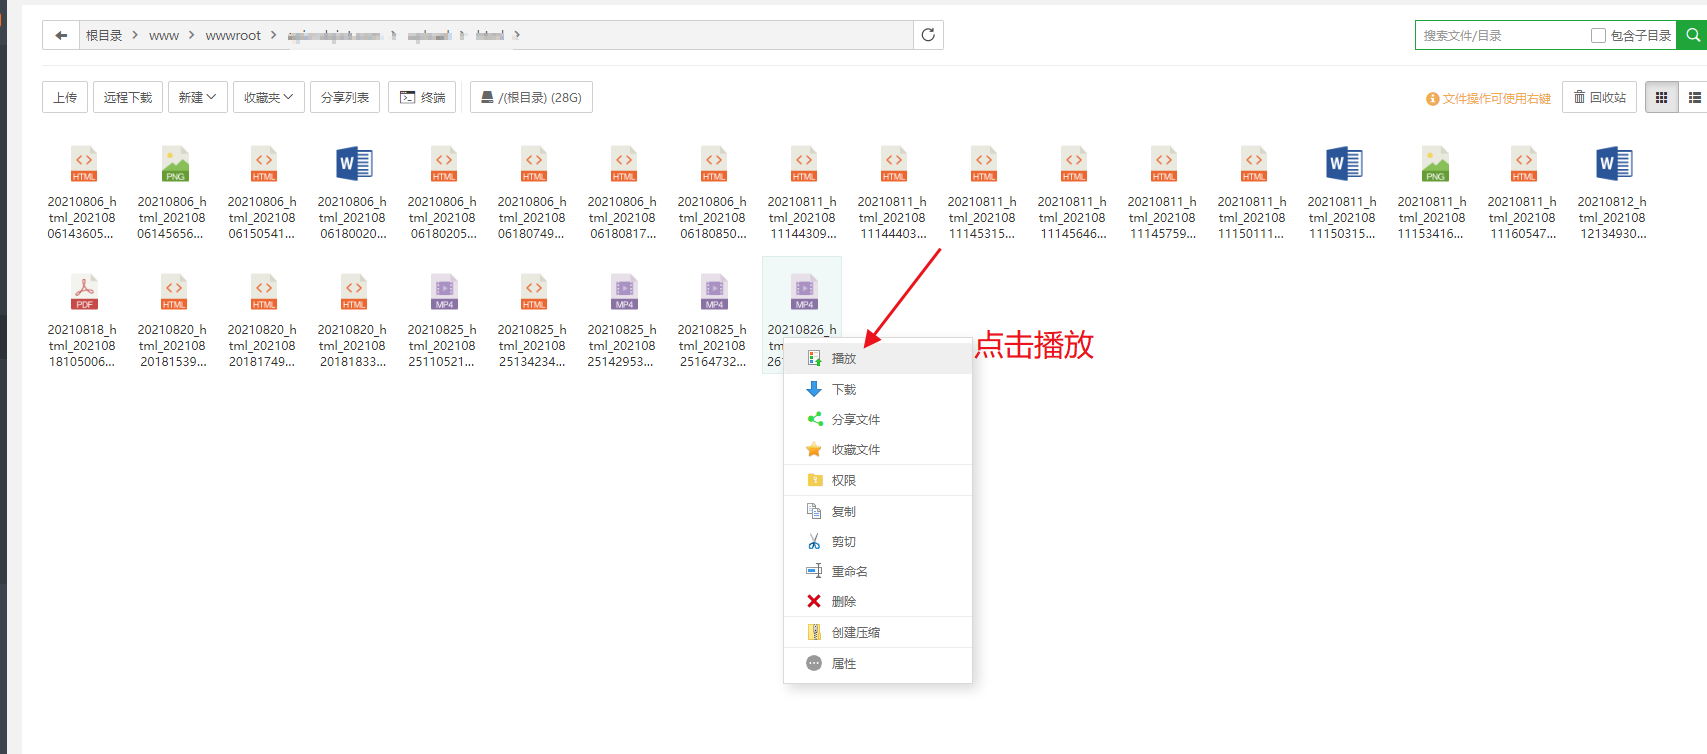
Task: Enable the 包含子目录 checkbox
Action: (1598, 35)
